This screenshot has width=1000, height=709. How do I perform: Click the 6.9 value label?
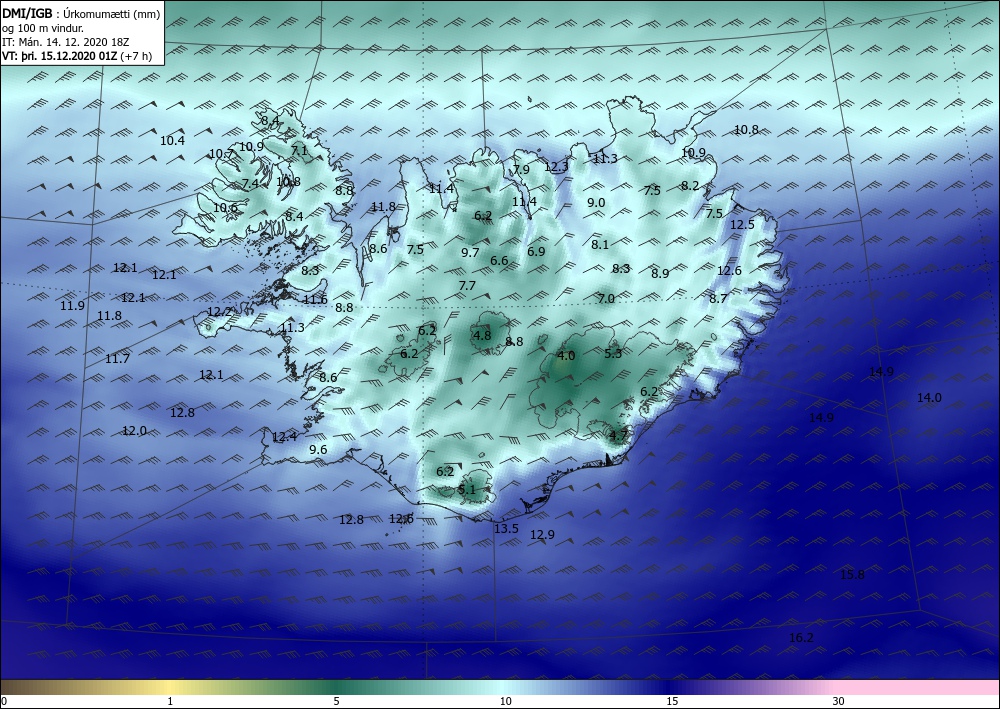[536, 252]
